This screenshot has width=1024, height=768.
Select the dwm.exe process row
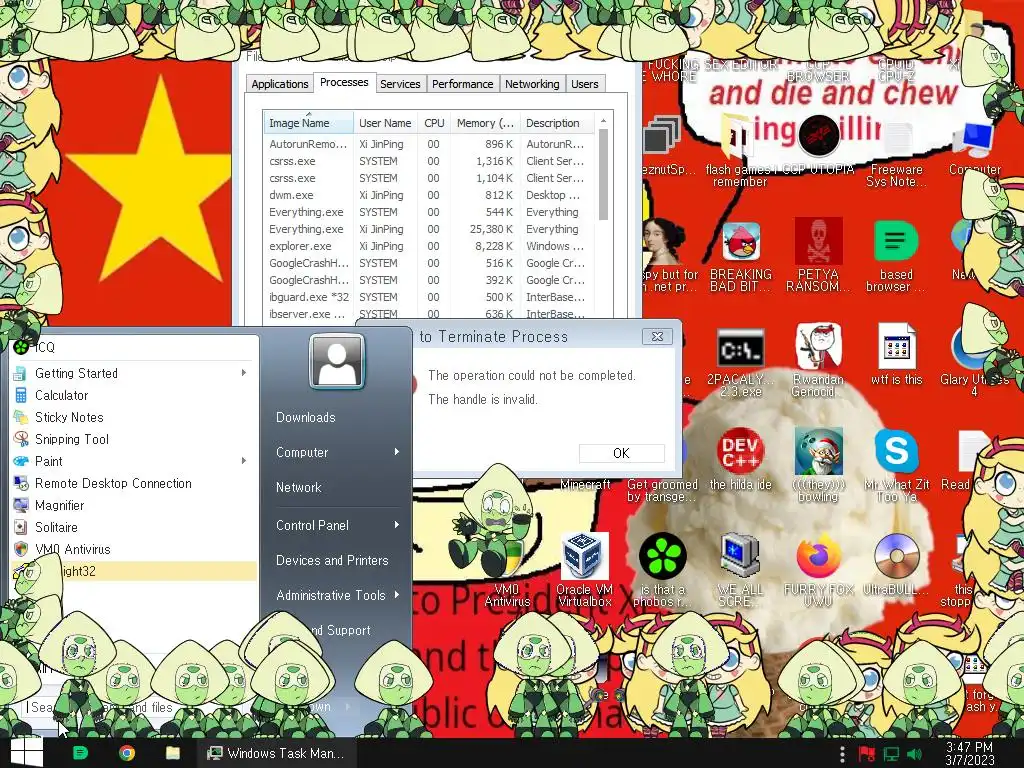tap(430, 195)
